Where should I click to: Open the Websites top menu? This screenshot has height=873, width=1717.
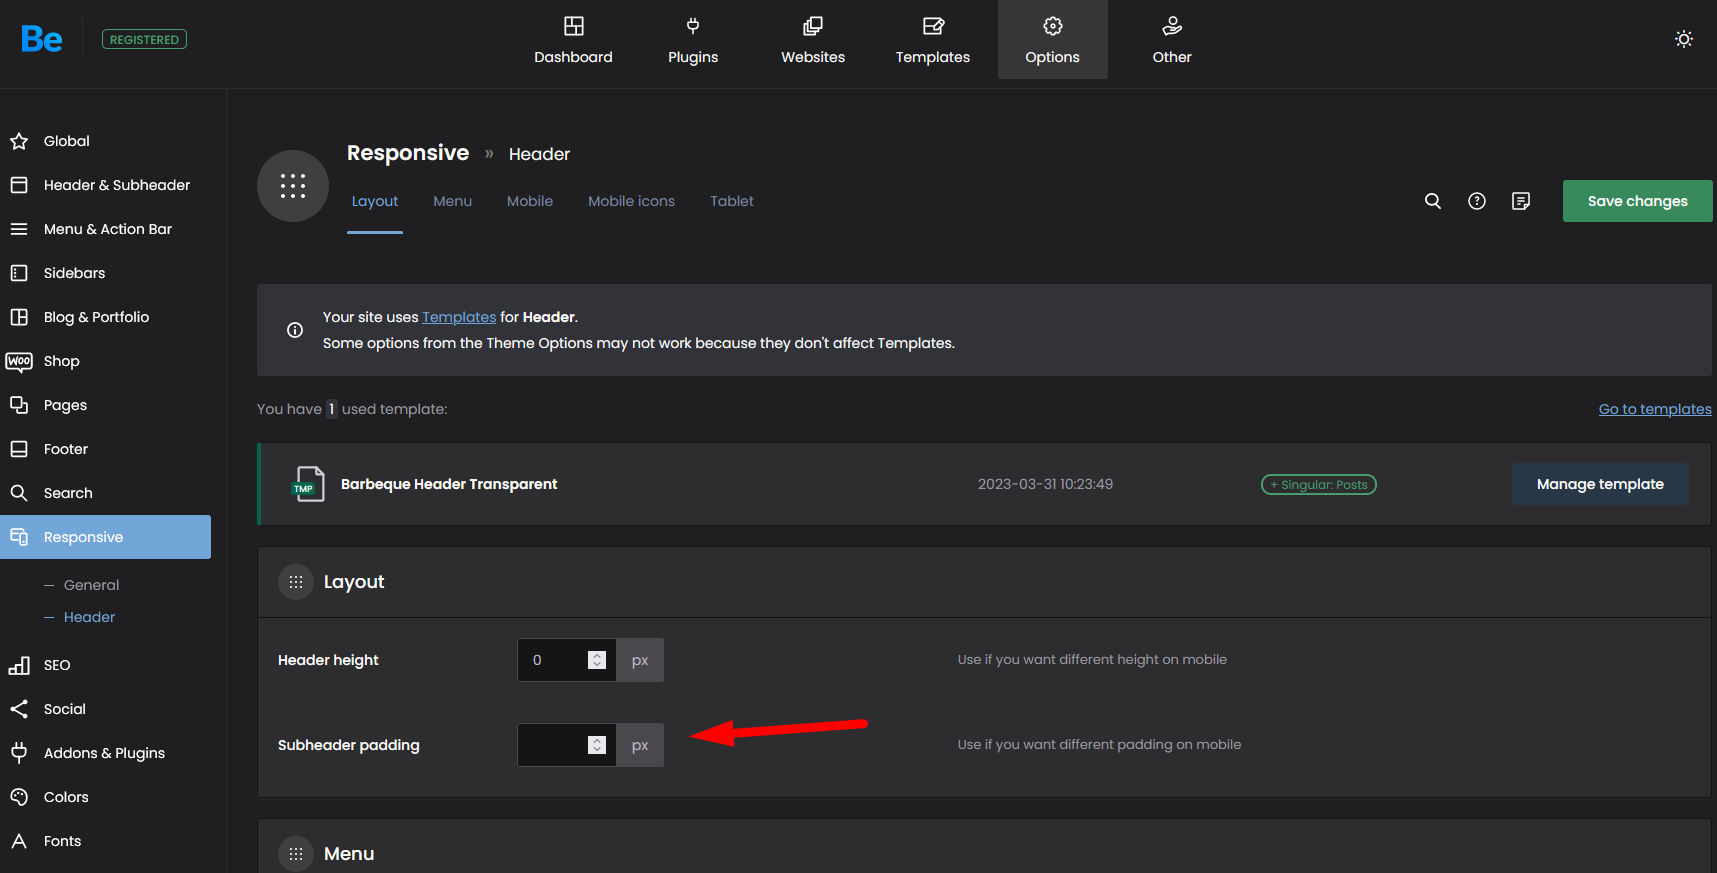click(x=813, y=40)
